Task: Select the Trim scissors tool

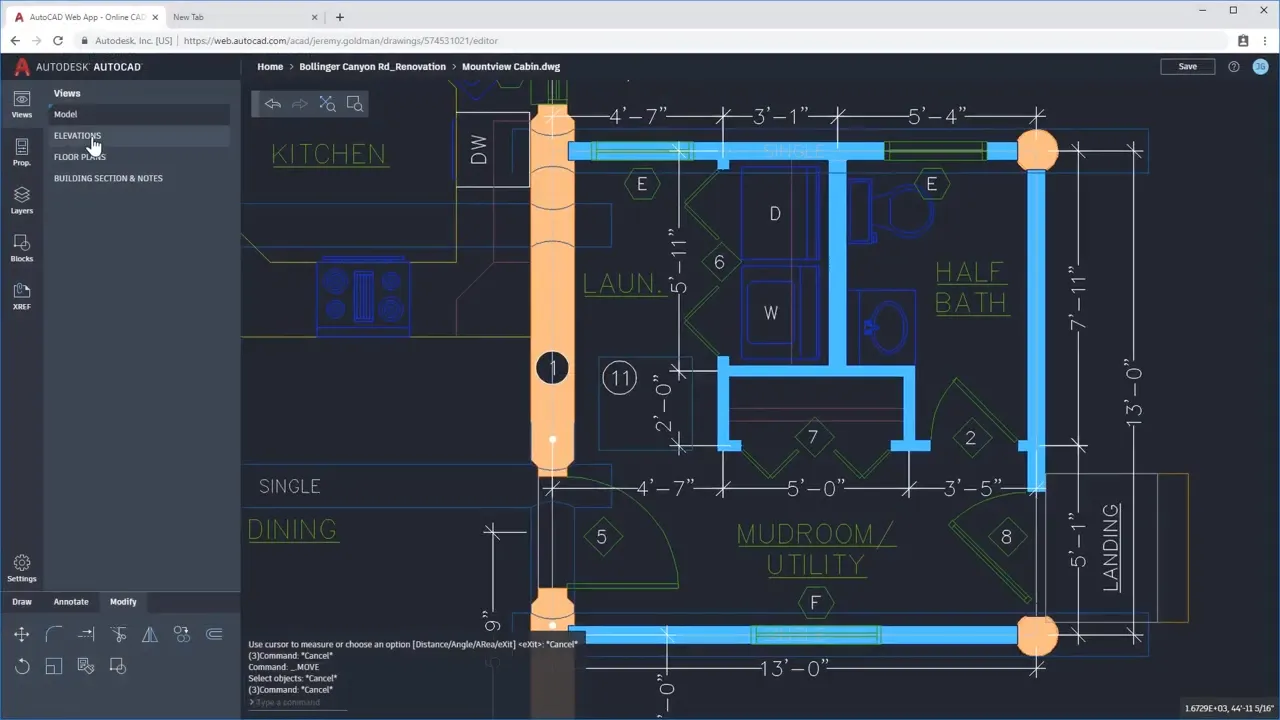Action: pos(118,634)
